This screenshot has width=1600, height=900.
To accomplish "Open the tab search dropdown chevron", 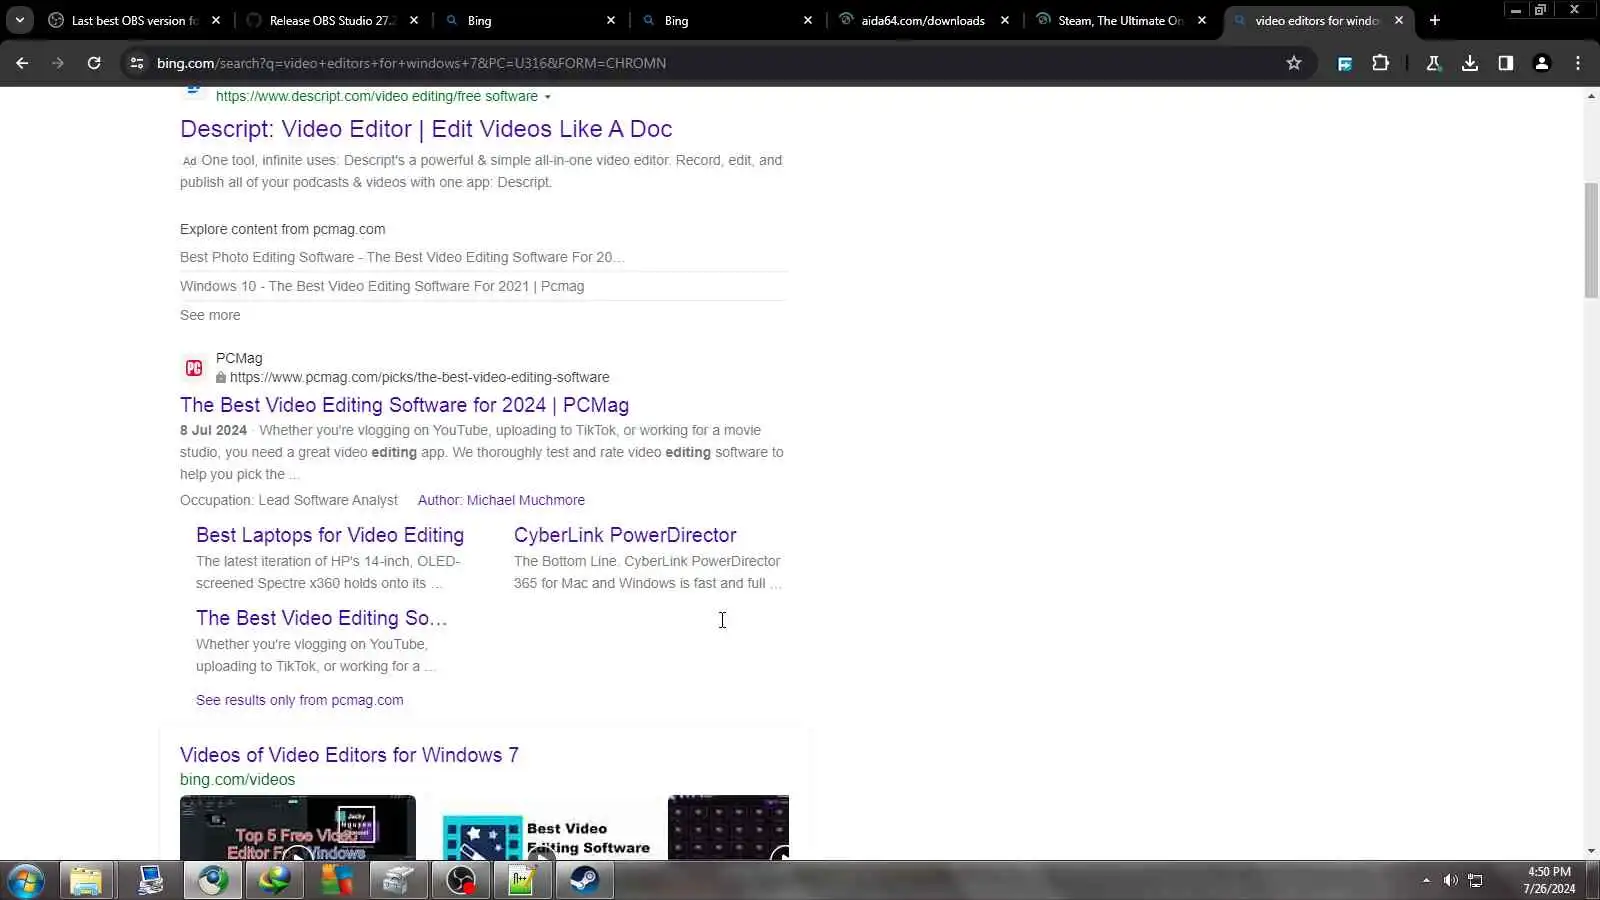I will [20, 20].
